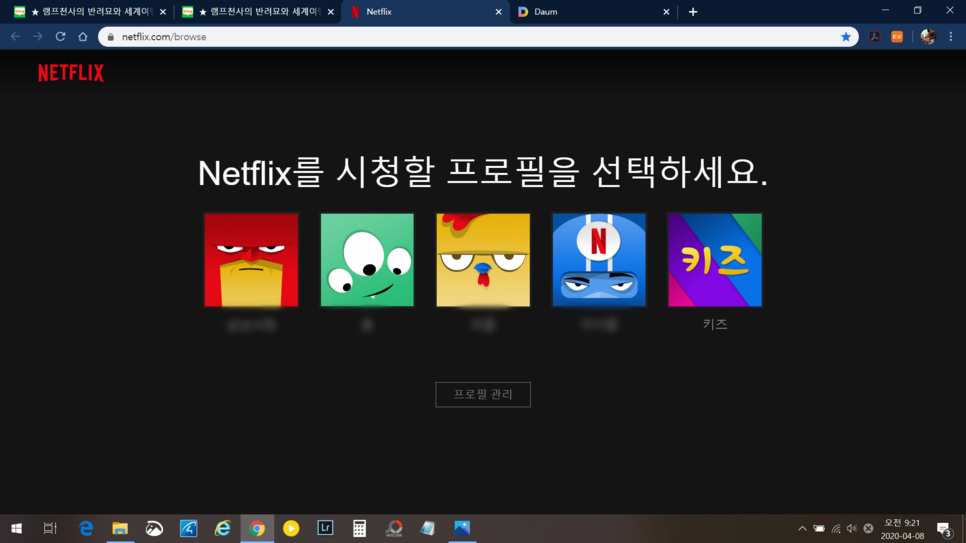Switch to the Netflix browser tab
Screen dimensions: 966x543
point(425,12)
